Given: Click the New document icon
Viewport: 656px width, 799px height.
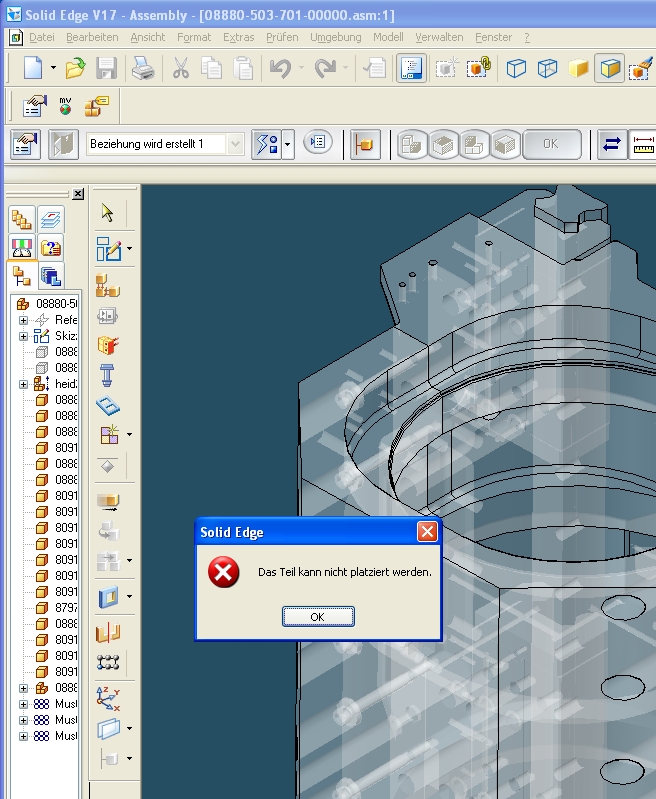Looking at the screenshot, I should [x=33, y=68].
